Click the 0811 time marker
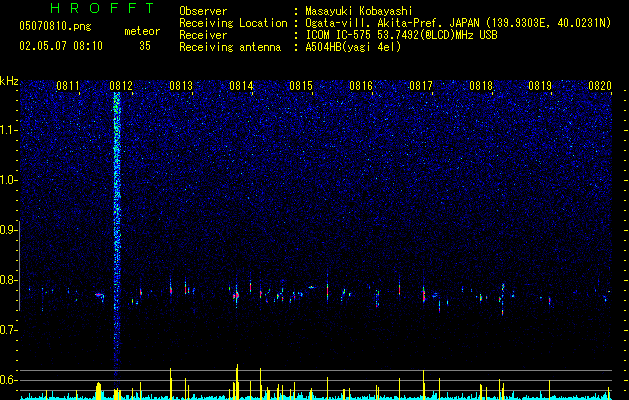Image resolution: width=629 pixels, height=400 pixels. [68, 86]
